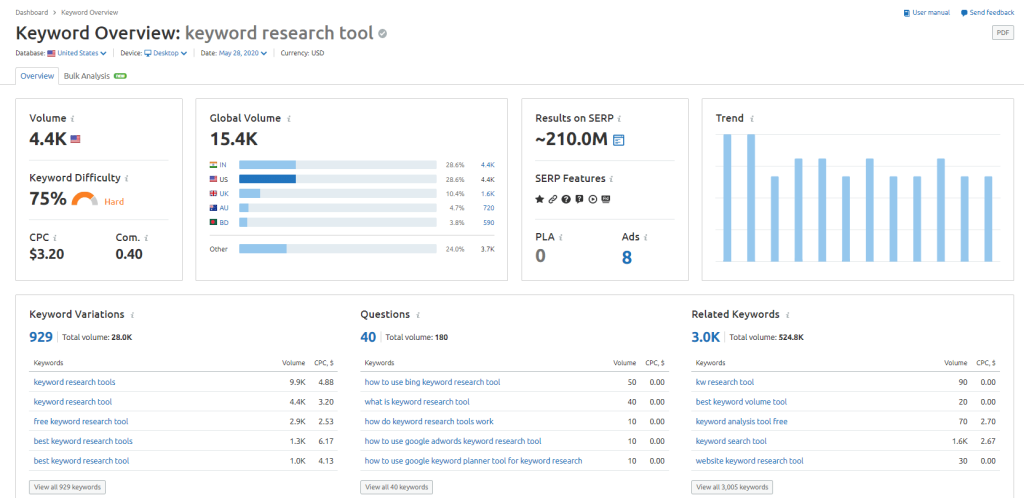Click the info icon next to Keyword Difficulty
Image resolution: width=1024 pixels, height=498 pixels.
click(x=126, y=178)
